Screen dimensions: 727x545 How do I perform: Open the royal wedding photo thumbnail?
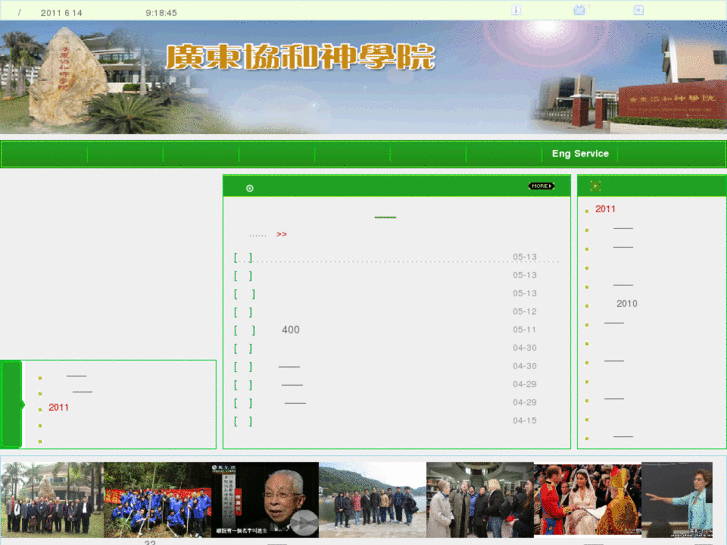point(587,499)
